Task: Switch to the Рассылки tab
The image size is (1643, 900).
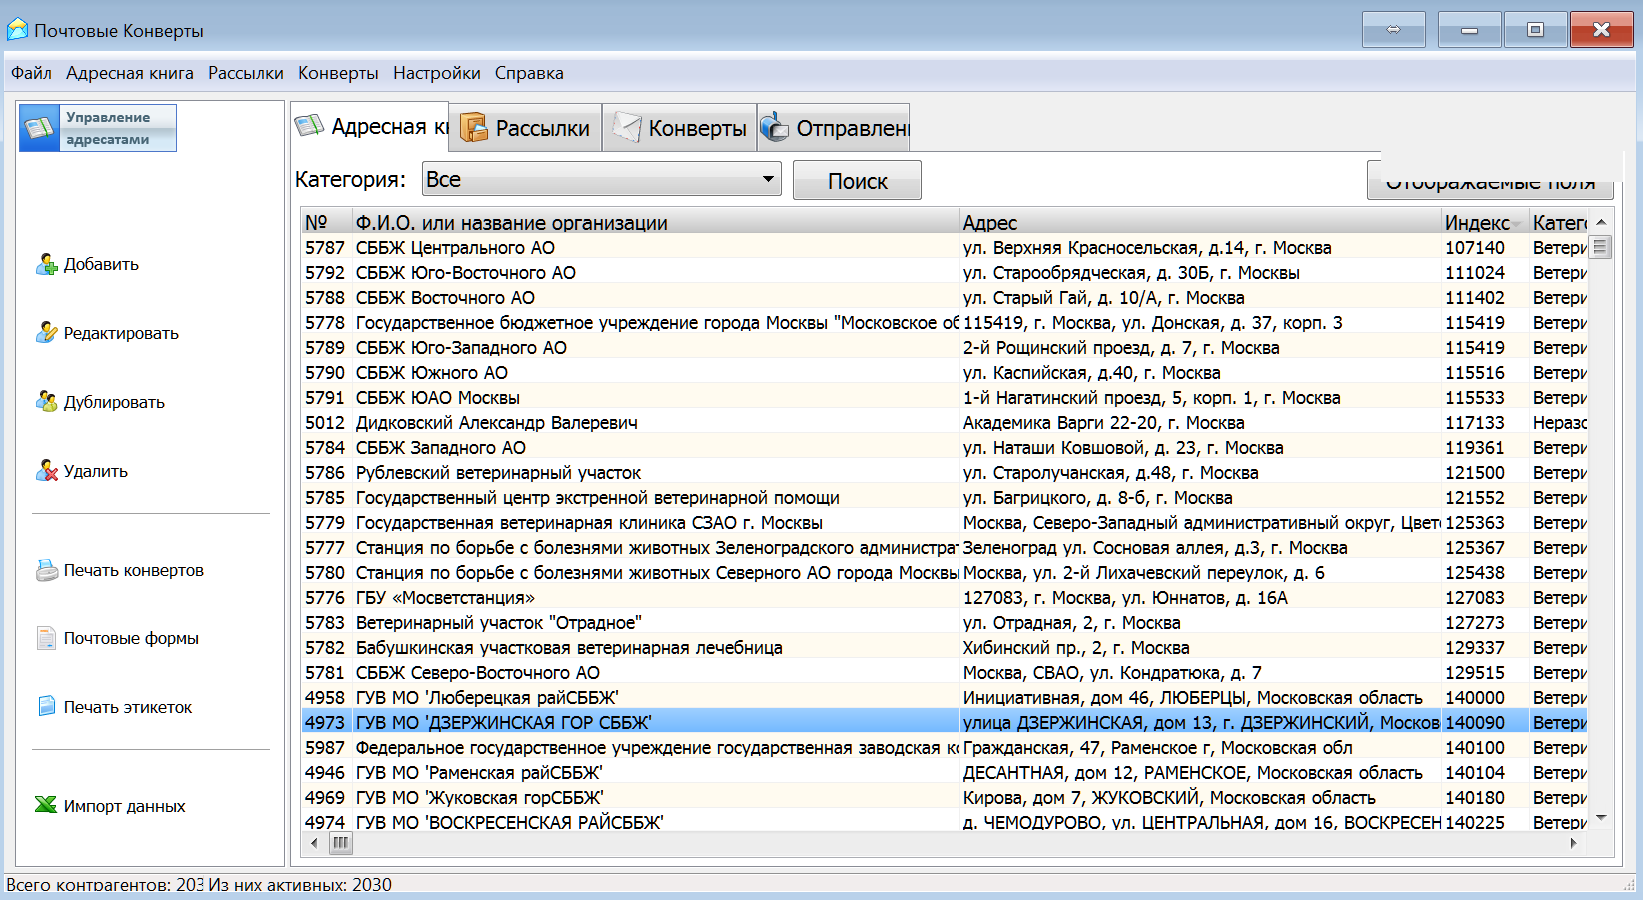Action: coord(525,128)
